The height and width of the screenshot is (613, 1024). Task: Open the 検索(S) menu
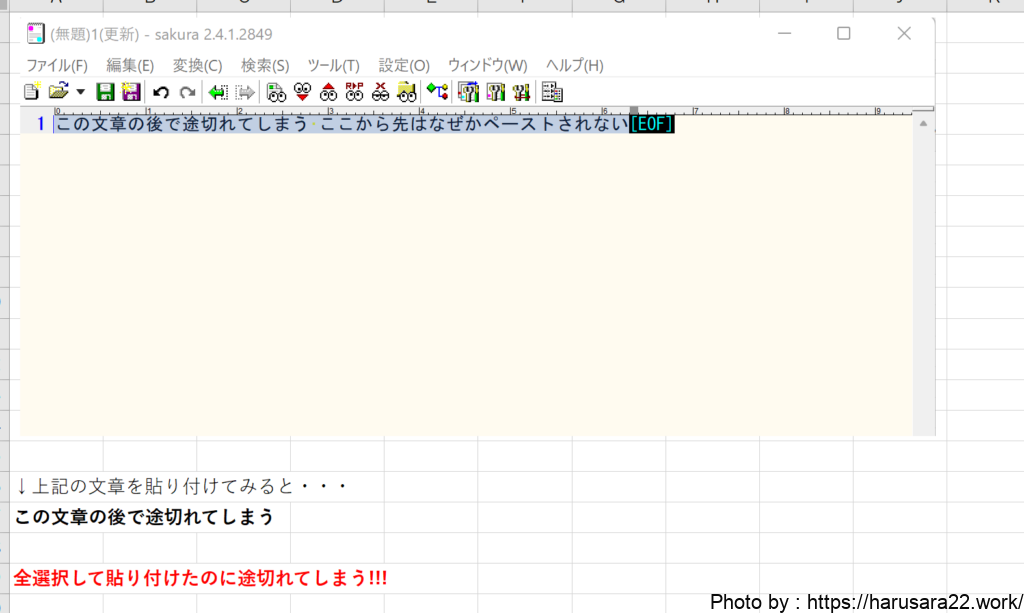[265, 65]
